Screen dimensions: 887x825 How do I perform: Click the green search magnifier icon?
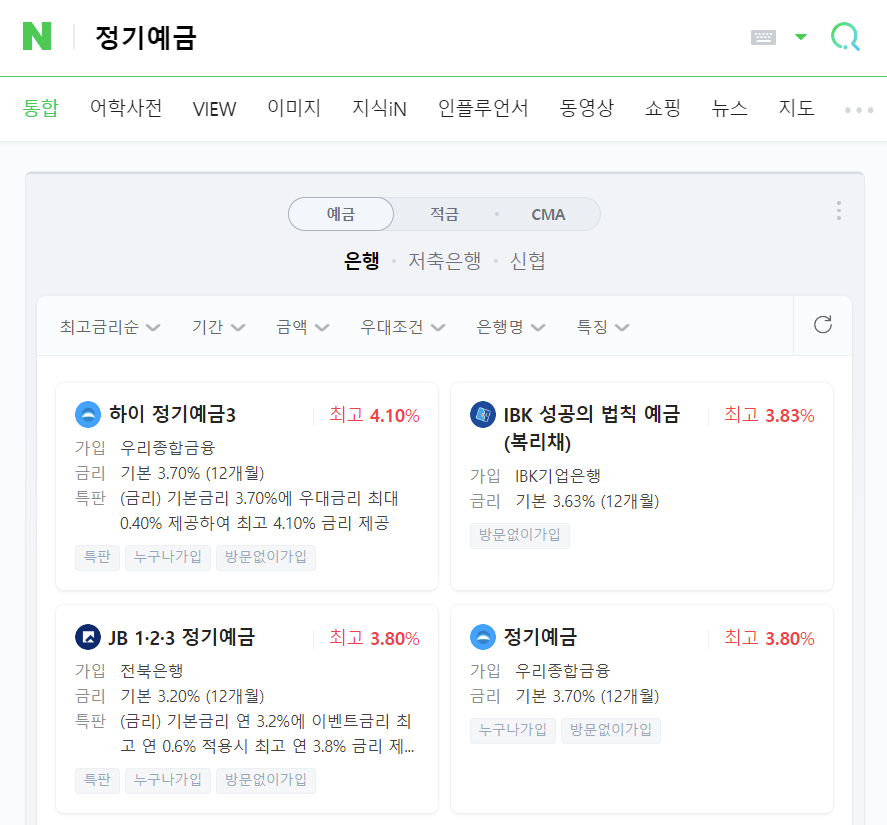pyautogui.click(x=845, y=37)
